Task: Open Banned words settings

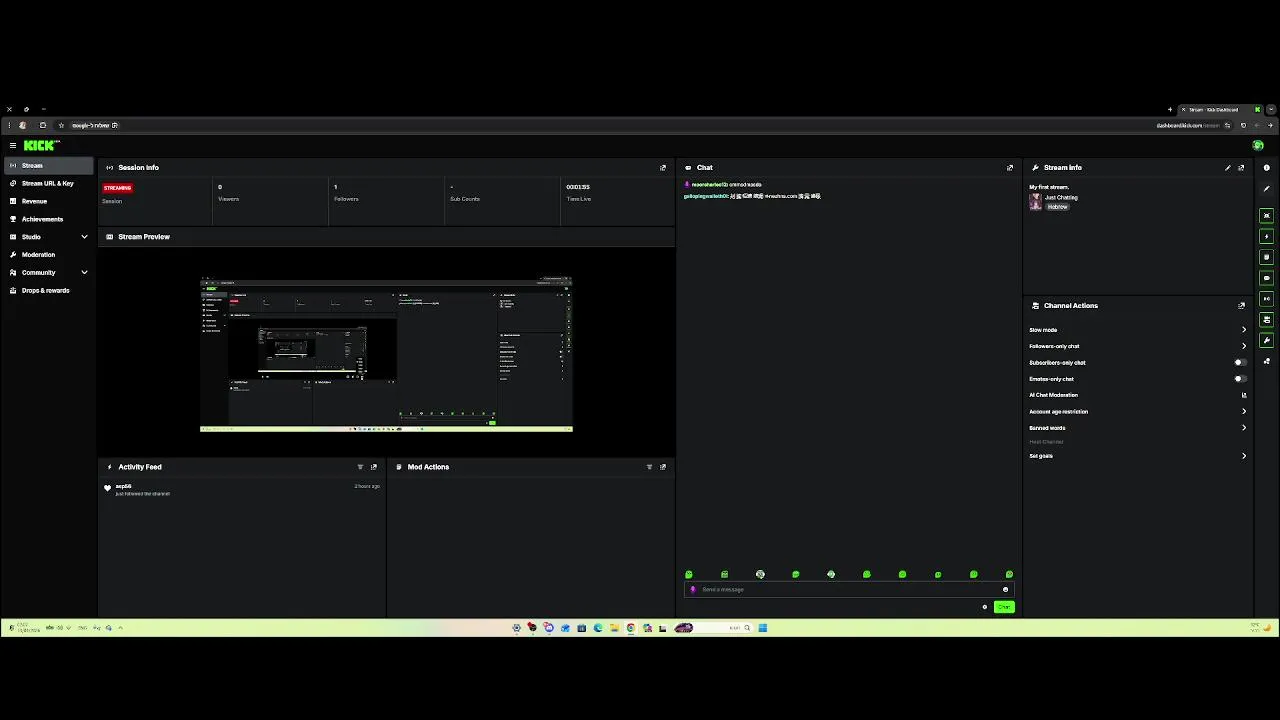Action: pyautogui.click(x=1138, y=428)
